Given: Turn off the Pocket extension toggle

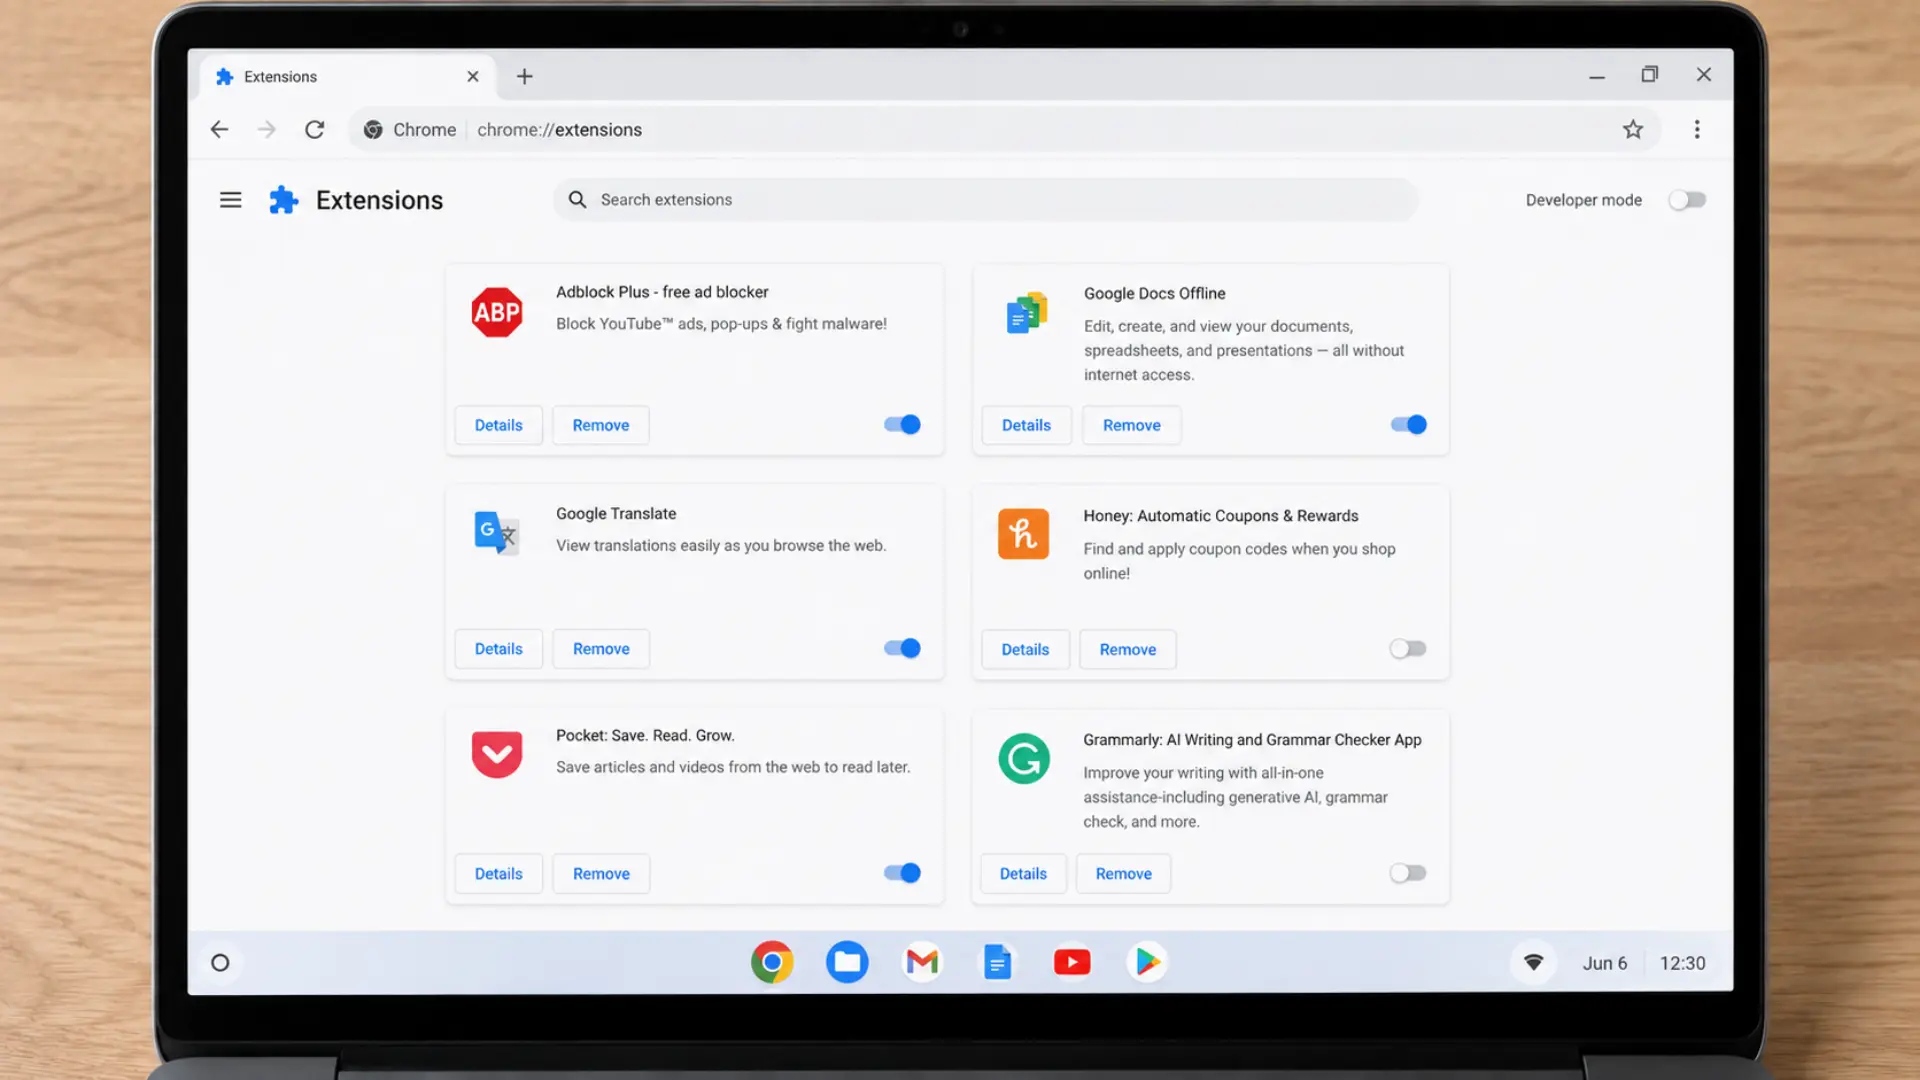Looking at the screenshot, I should pyautogui.click(x=902, y=873).
